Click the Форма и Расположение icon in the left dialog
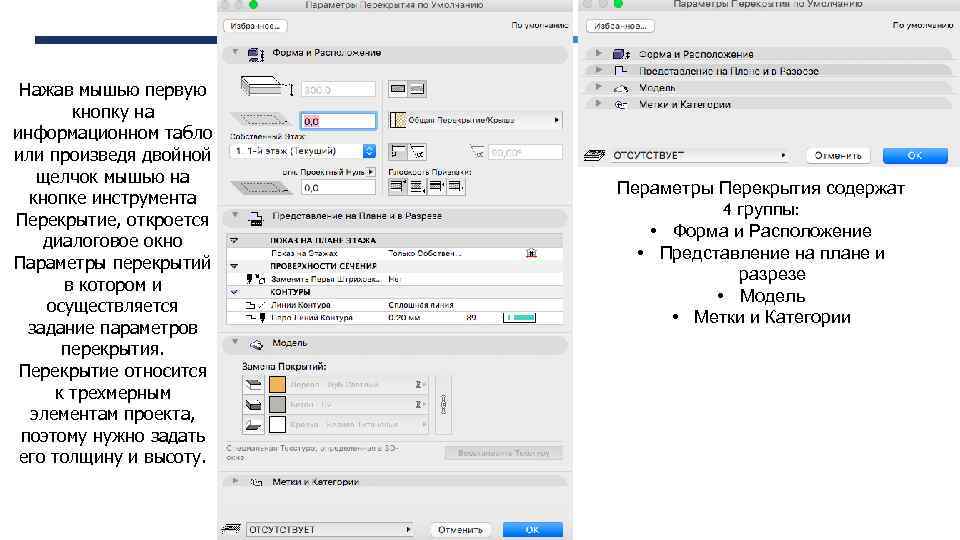This screenshot has height=540, width=960. pyautogui.click(x=255, y=54)
